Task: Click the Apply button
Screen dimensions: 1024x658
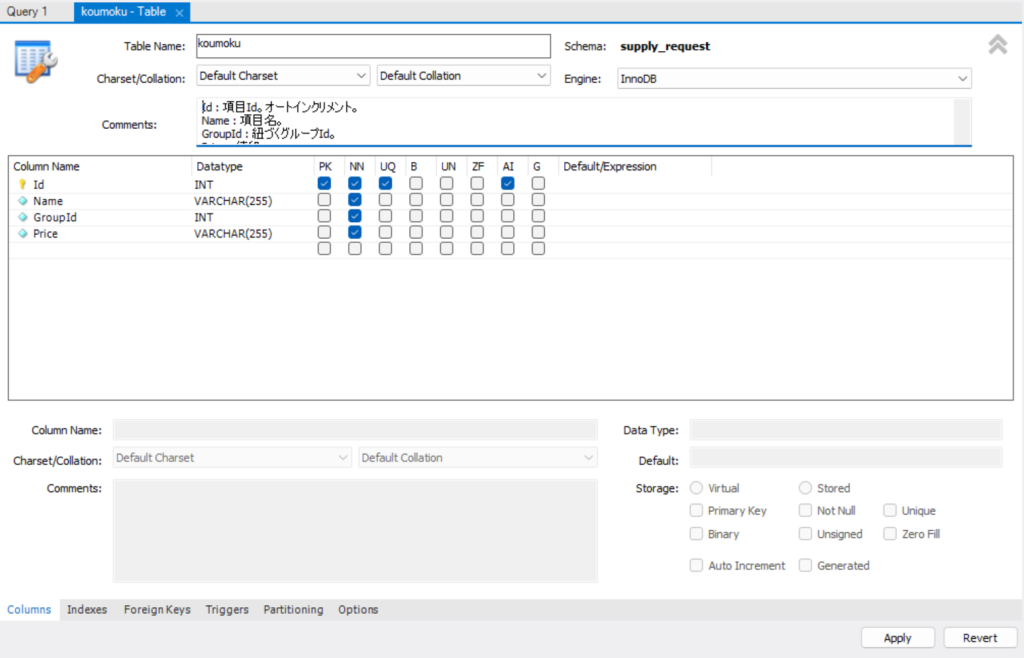Action: [897, 638]
